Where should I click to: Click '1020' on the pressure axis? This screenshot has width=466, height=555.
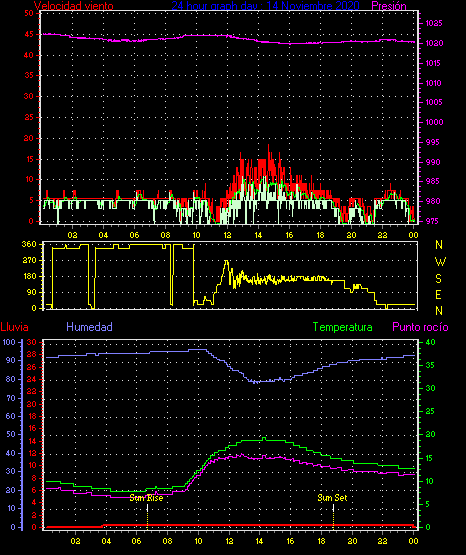pos(434,43)
